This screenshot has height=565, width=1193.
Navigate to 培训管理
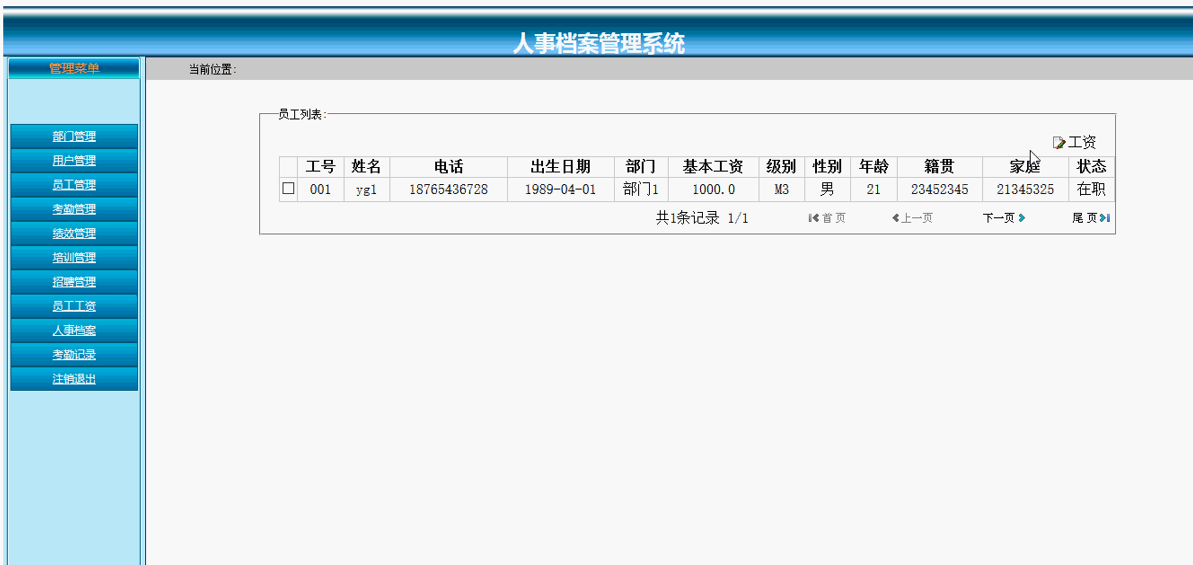(74, 259)
